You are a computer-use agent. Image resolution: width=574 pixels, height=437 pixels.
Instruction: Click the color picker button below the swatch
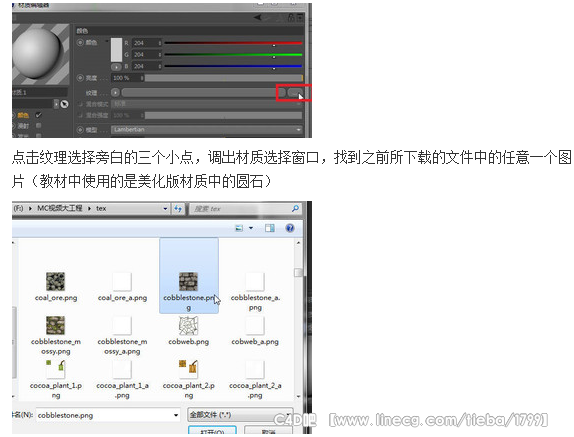tap(116, 67)
